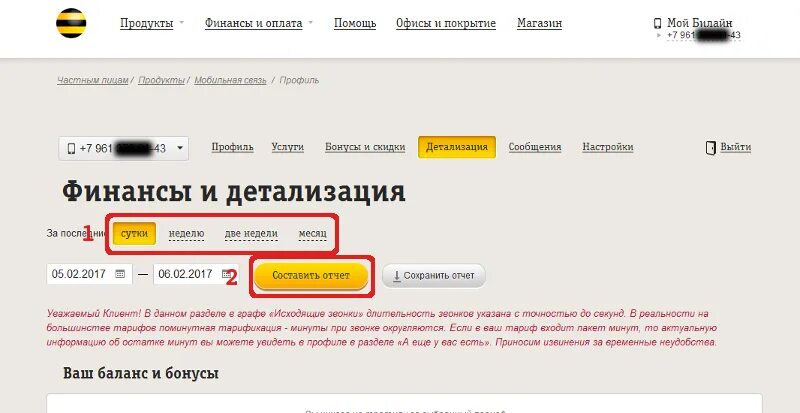Switch to the Детализация tab
The height and width of the screenshot is (413, 800).
[457, 147]
